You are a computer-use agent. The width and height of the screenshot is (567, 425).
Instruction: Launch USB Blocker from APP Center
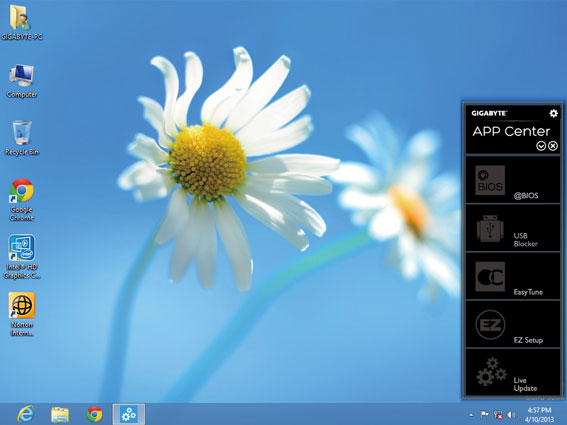pyautogui.click(x=512, y=228)
